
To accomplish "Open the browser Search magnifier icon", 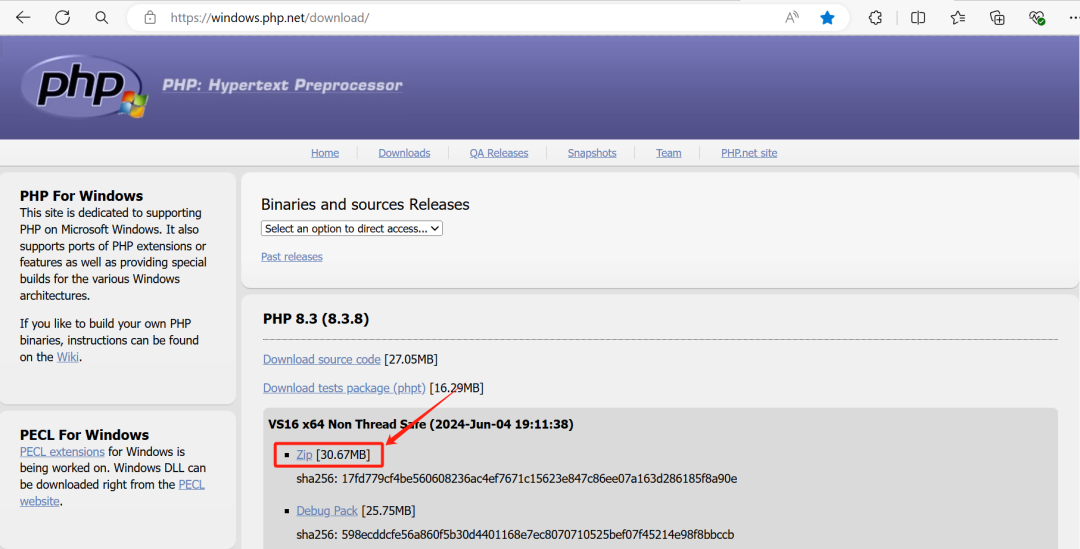I will click(102, 18).
